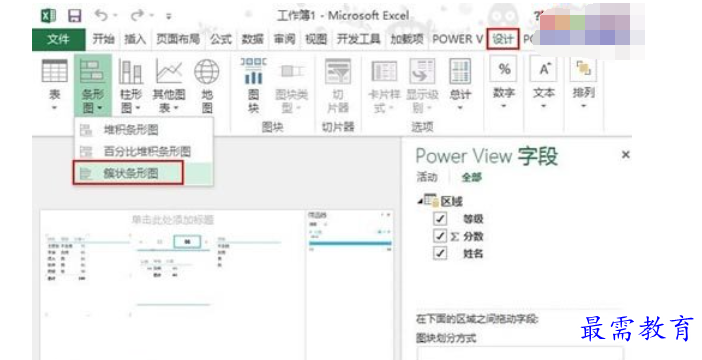Uncheck the 分数 field checkbox
Image resolution: width=702 pixels, height=360 pixels.
coord(440,236)
